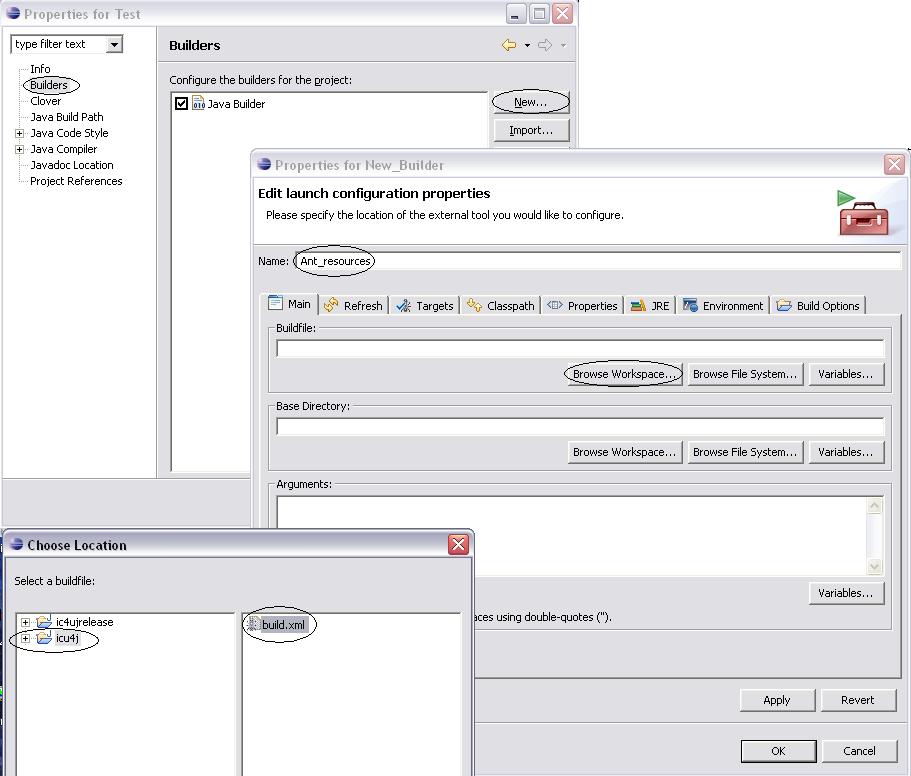The height and width of the screenshot is (776, 911).
Task: Open the Classpath tab
Action: pos(500,306)
